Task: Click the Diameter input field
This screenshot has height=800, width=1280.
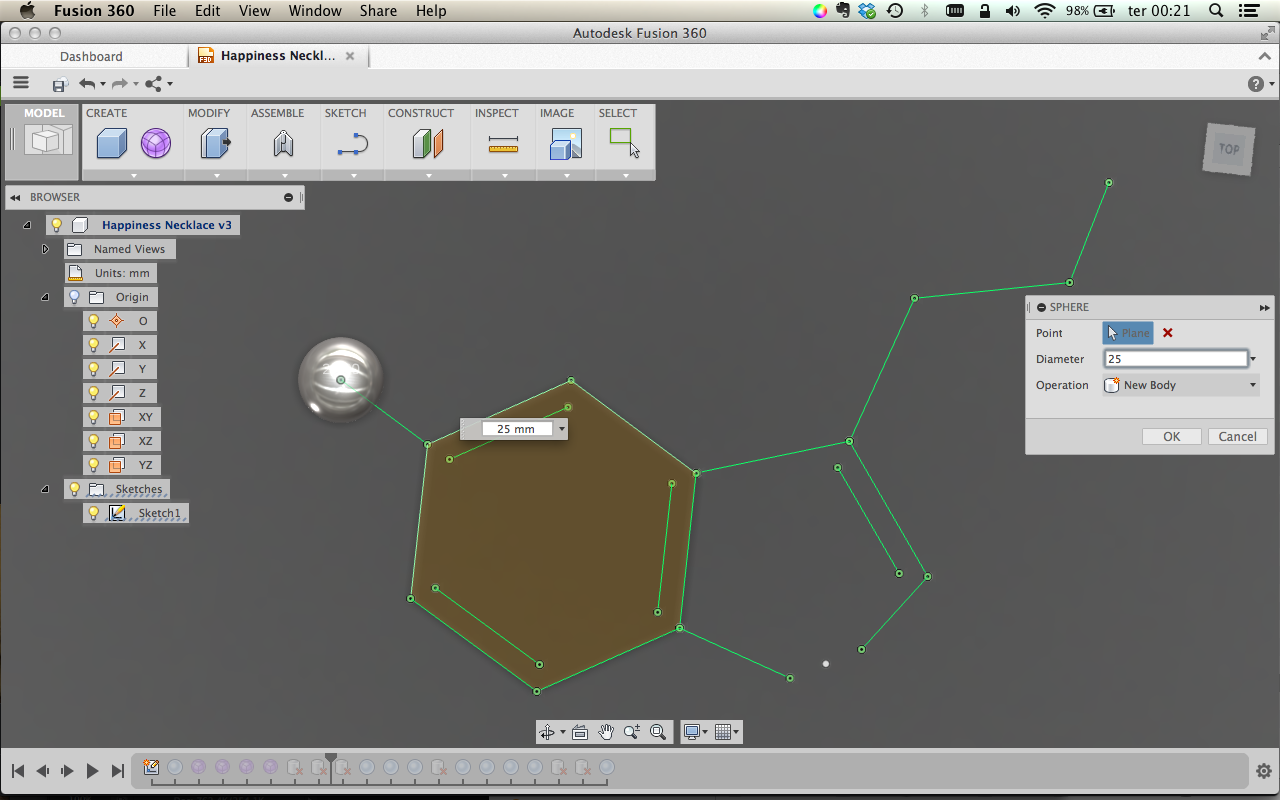Action: (x=1176, y=359)
